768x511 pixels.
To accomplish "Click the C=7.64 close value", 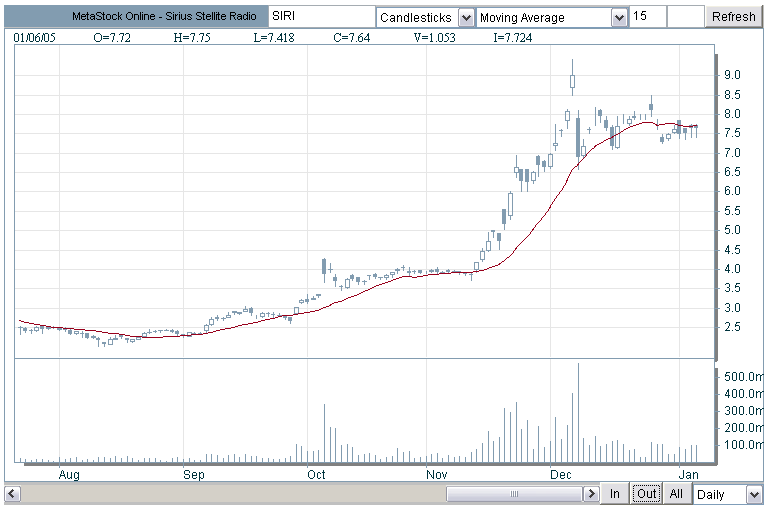I will (x=352, y=38).
